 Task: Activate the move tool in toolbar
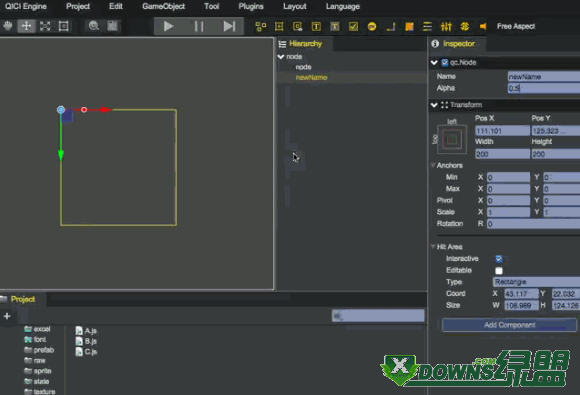pos(26,26)
